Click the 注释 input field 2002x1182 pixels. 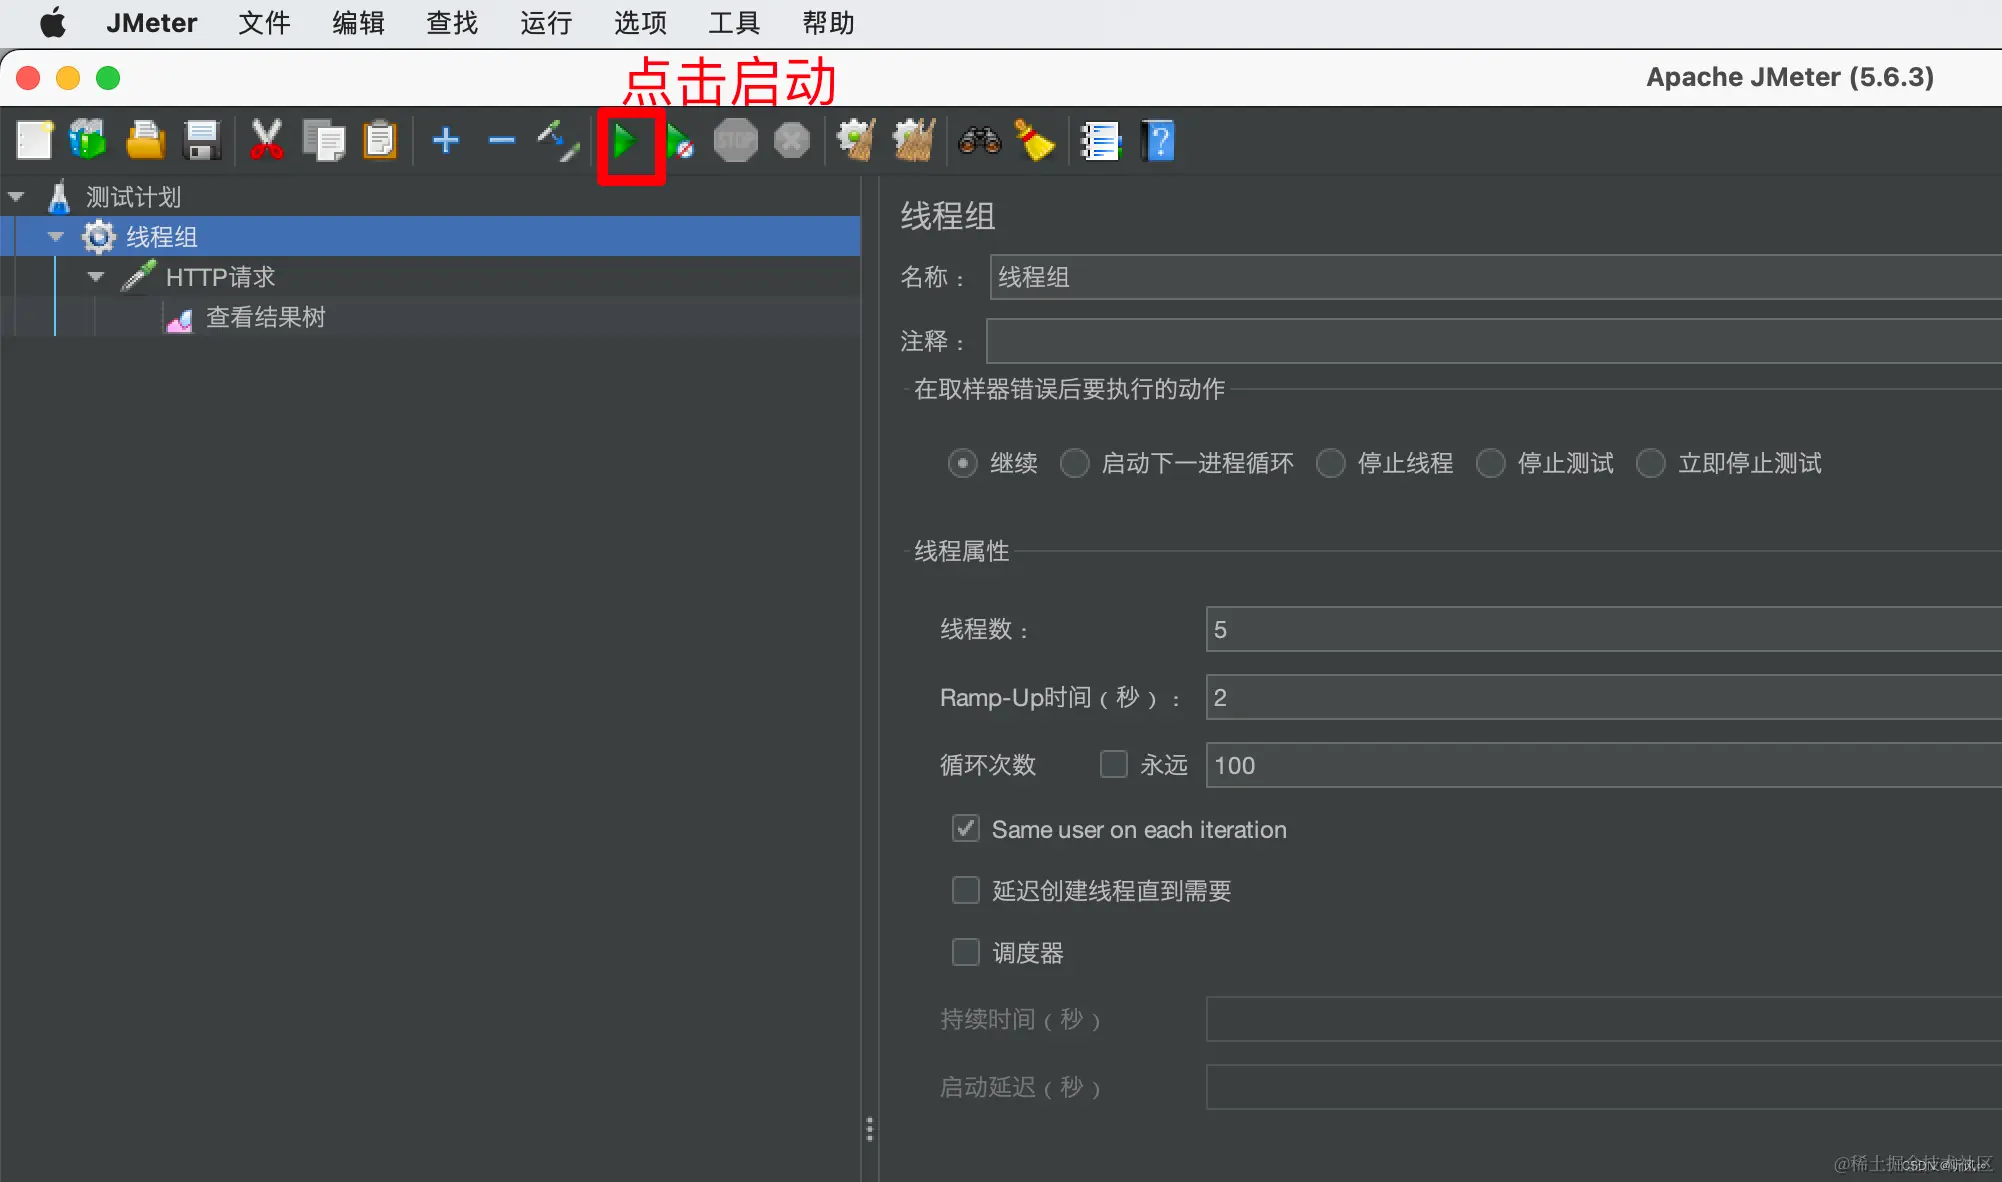point(1493,341)
